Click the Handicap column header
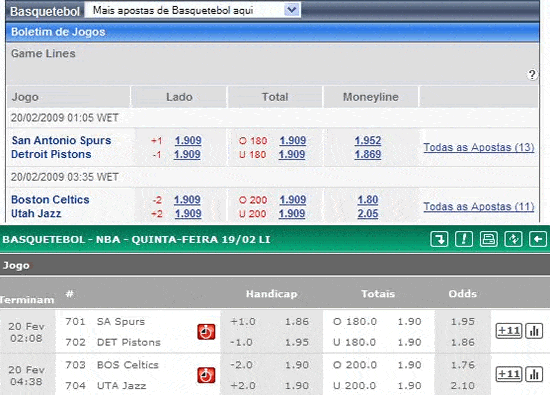The image size is (550, 395). (271, 294)
